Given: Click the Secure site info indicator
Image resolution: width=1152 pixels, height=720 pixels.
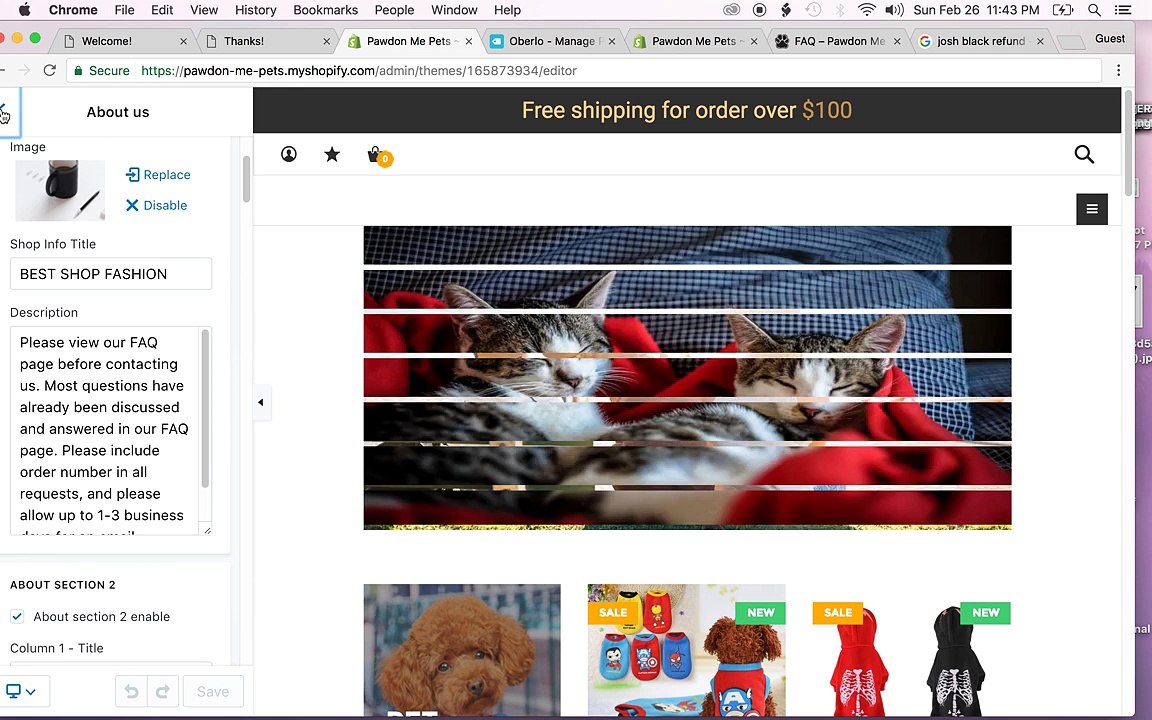Looking at the screenshot, I should click(101, 71).
